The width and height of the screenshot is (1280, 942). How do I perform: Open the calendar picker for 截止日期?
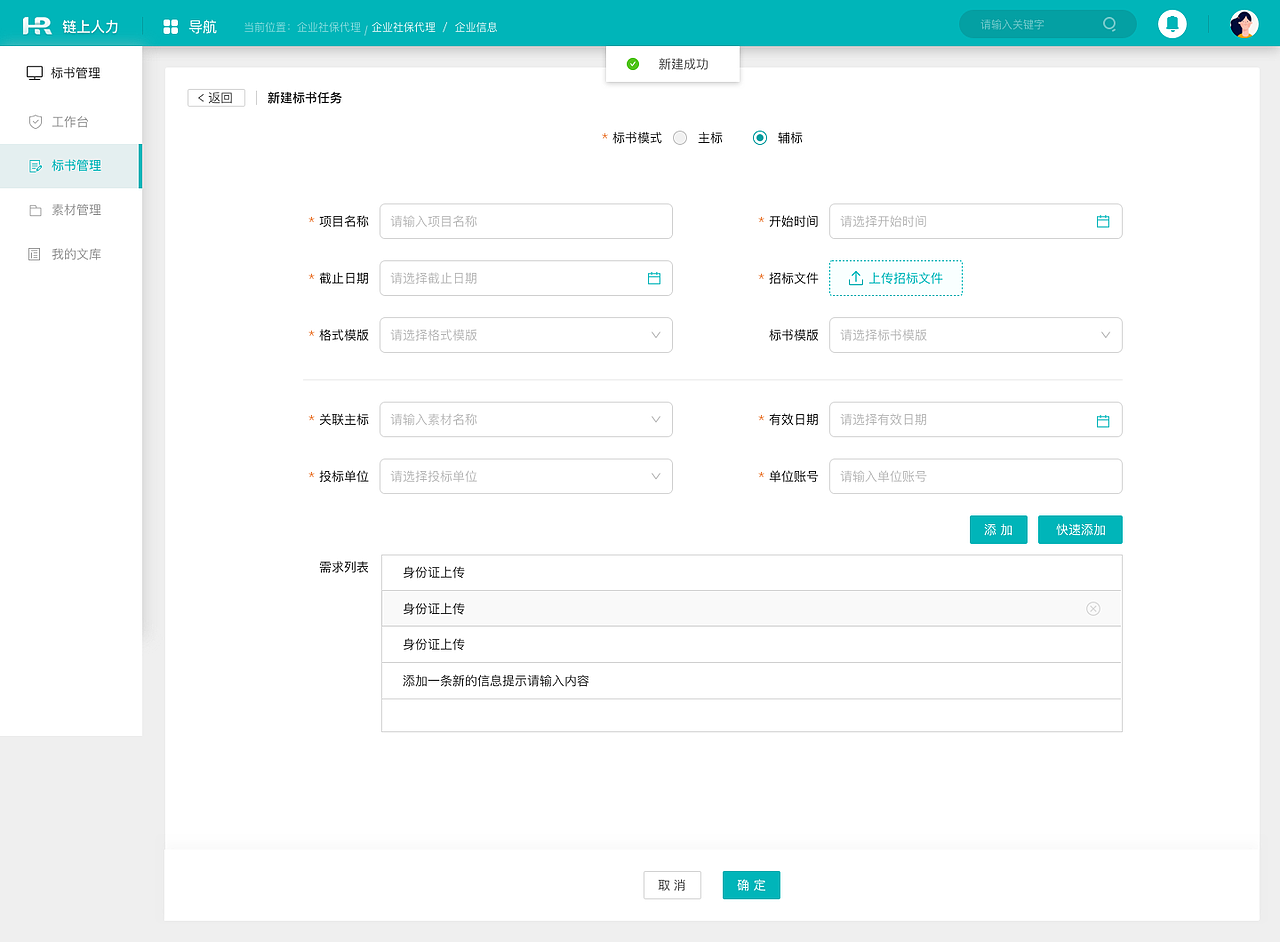click(655, 278)
